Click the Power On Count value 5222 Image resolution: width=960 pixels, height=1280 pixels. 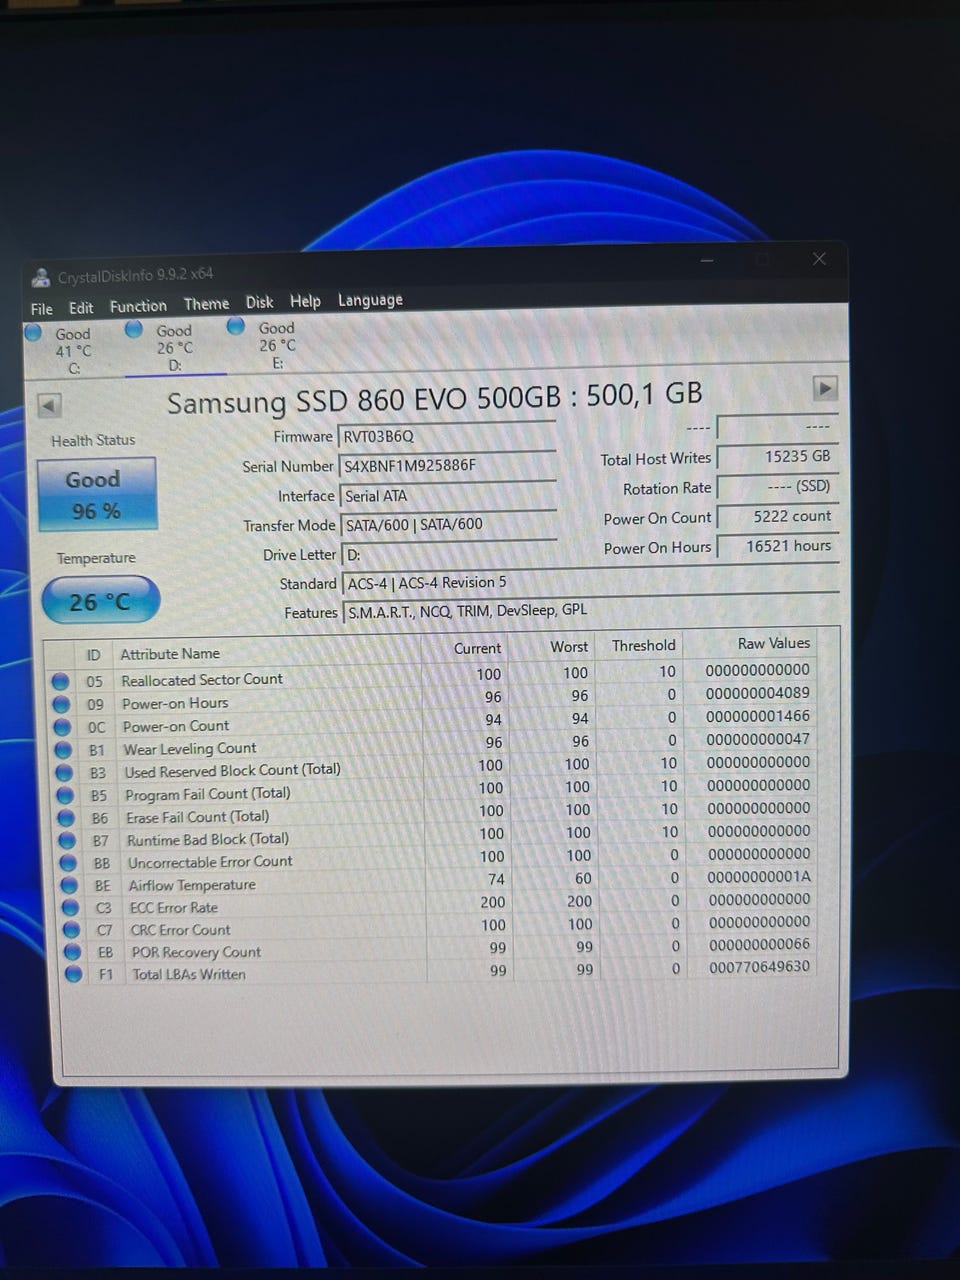click(778, 516)
